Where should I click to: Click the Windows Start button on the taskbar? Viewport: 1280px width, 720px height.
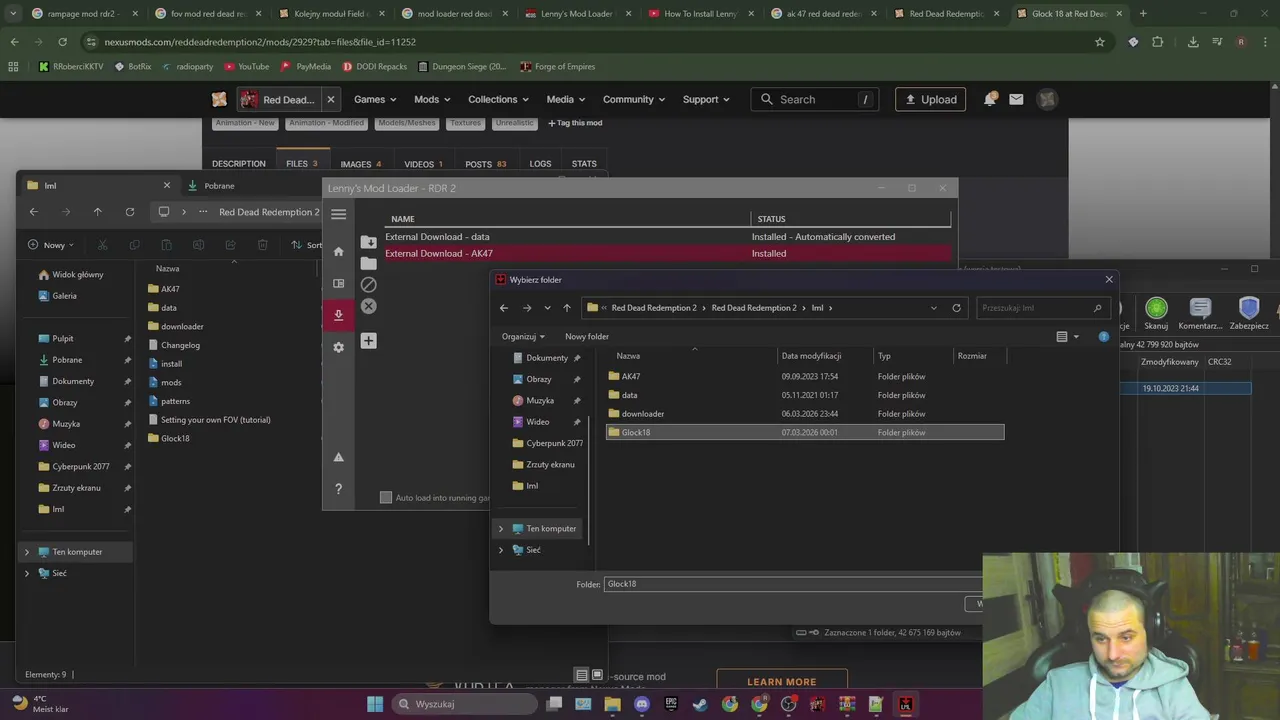[x=374, y=704]
